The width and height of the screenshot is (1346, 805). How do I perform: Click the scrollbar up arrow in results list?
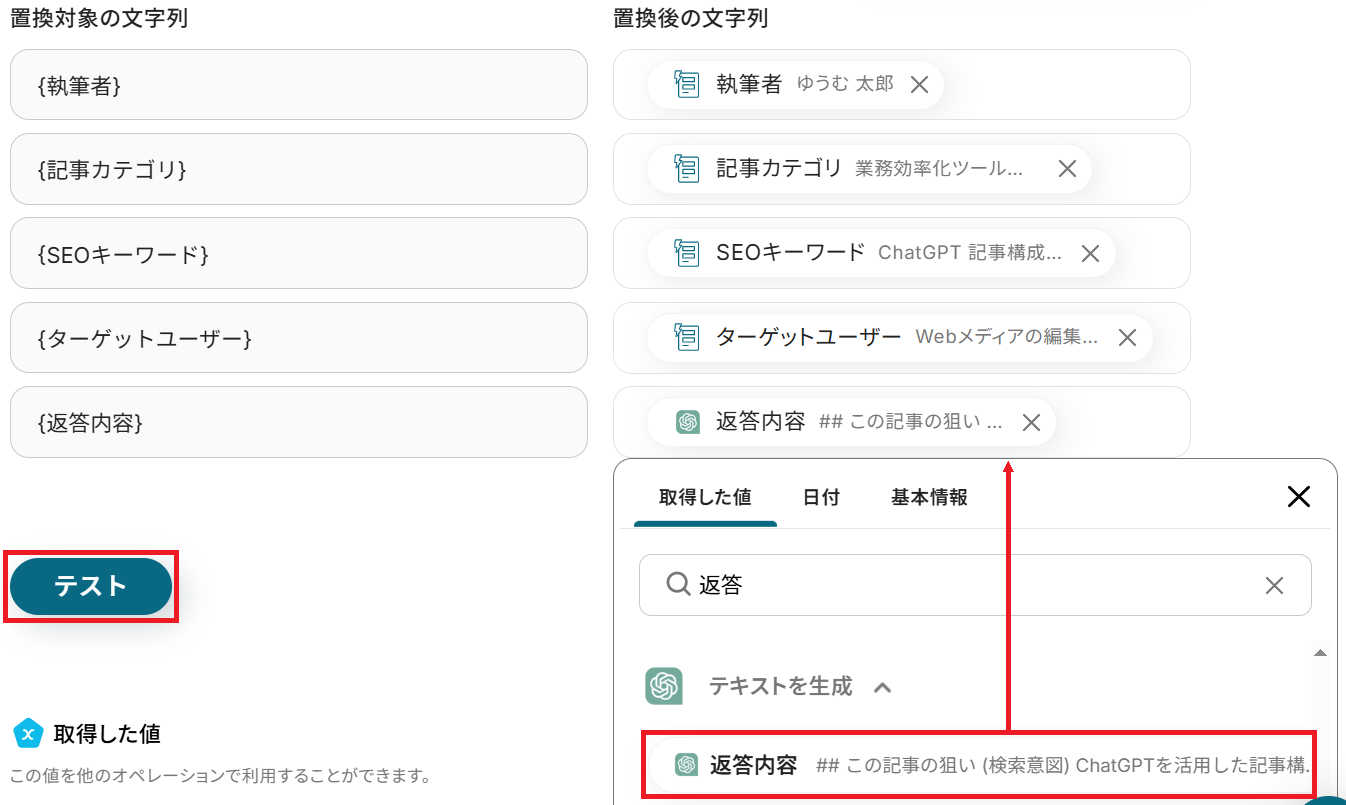tap(1320, 653)
